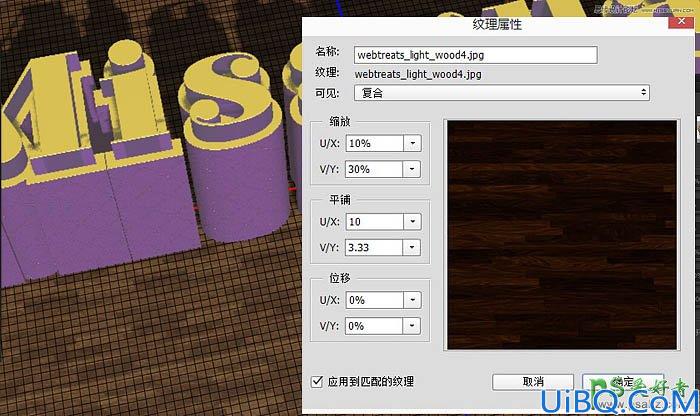Click the 平铺 V/Y 3.33 field

pos(375,248)
